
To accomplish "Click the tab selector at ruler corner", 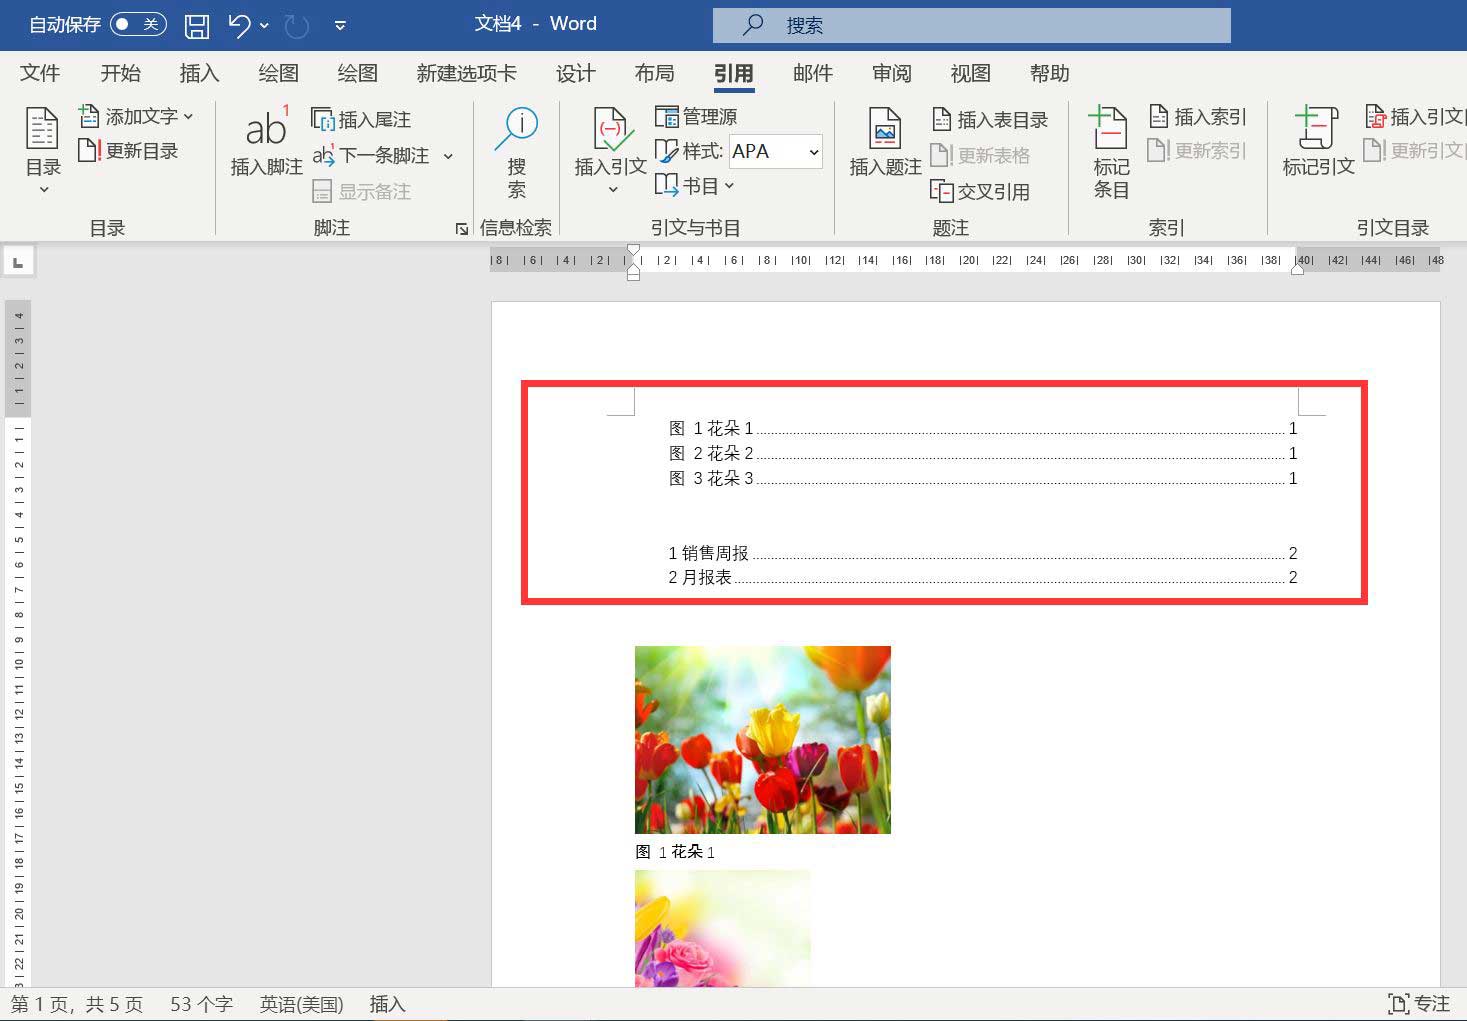I will pyautogui.click(x=19, y=262).
